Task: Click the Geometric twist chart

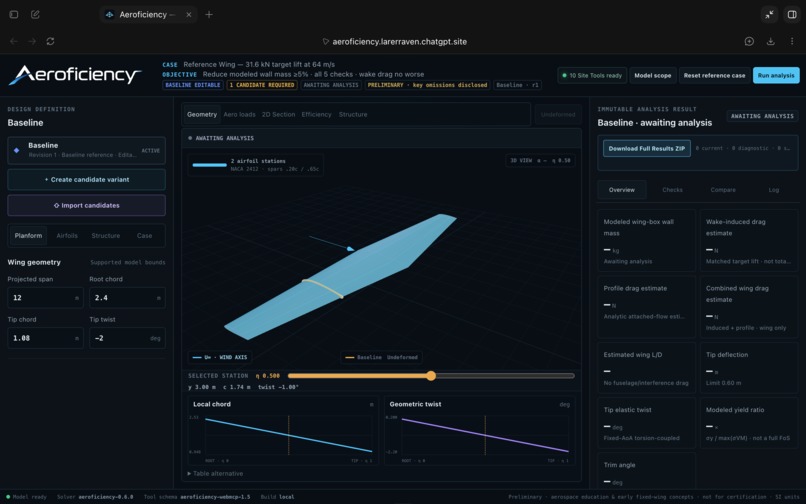Action: [x=479, y=430]
